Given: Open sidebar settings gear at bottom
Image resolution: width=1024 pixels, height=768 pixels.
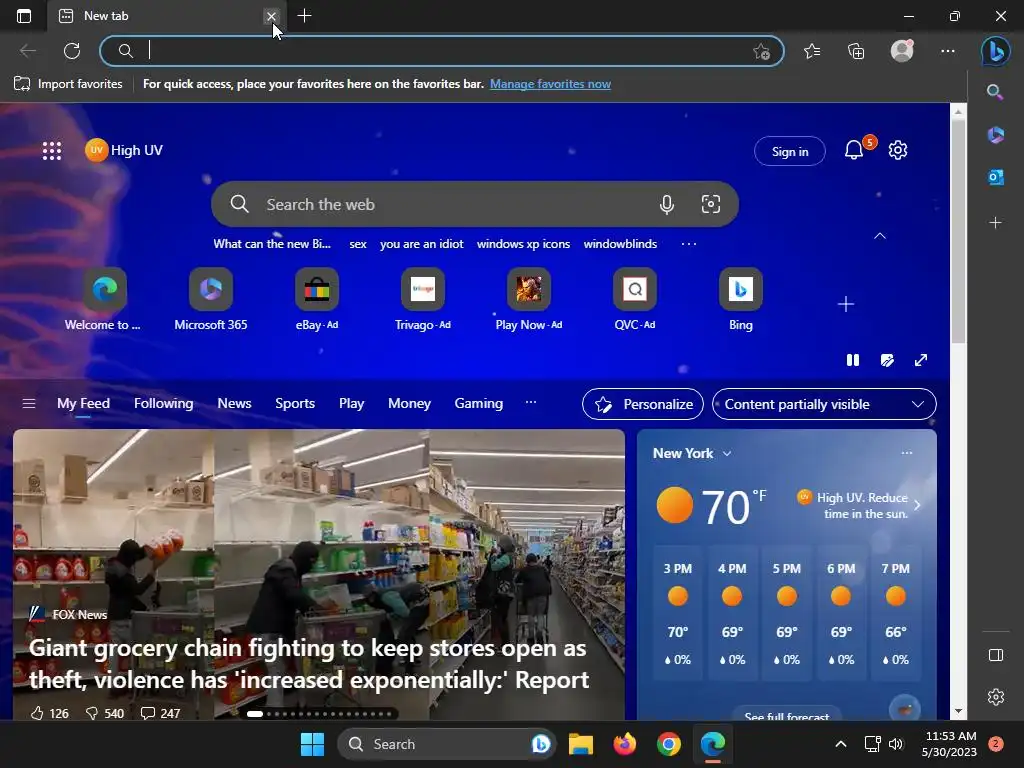Looking at the screenshot, I should (x=996, y=697).
